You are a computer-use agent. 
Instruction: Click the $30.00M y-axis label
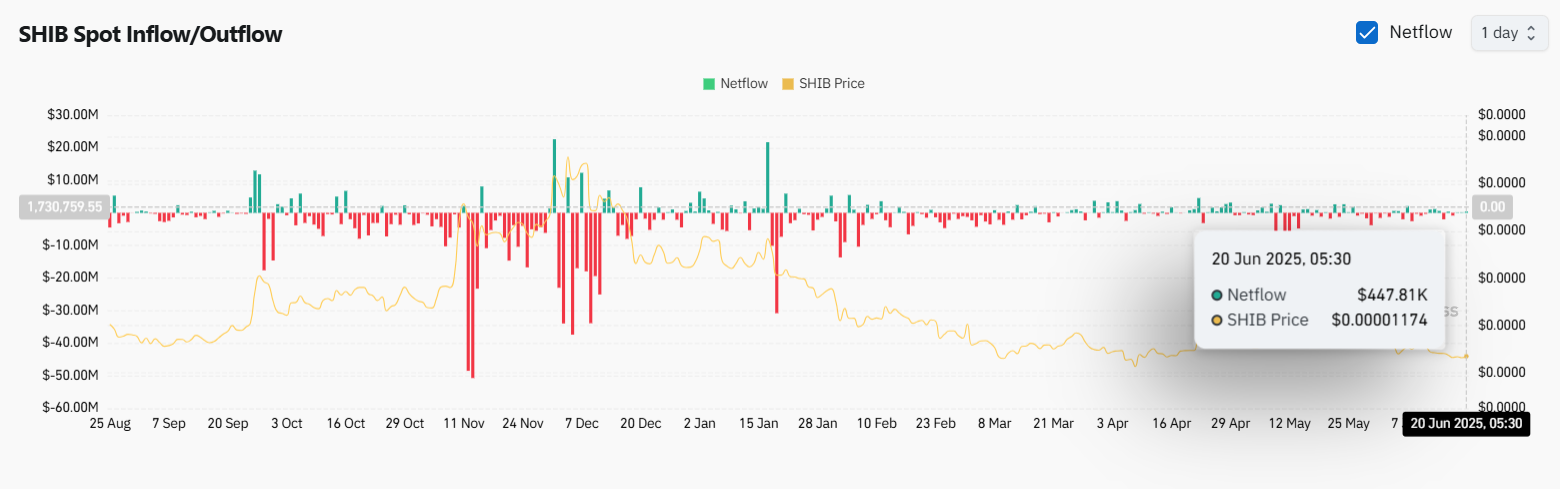72,115
